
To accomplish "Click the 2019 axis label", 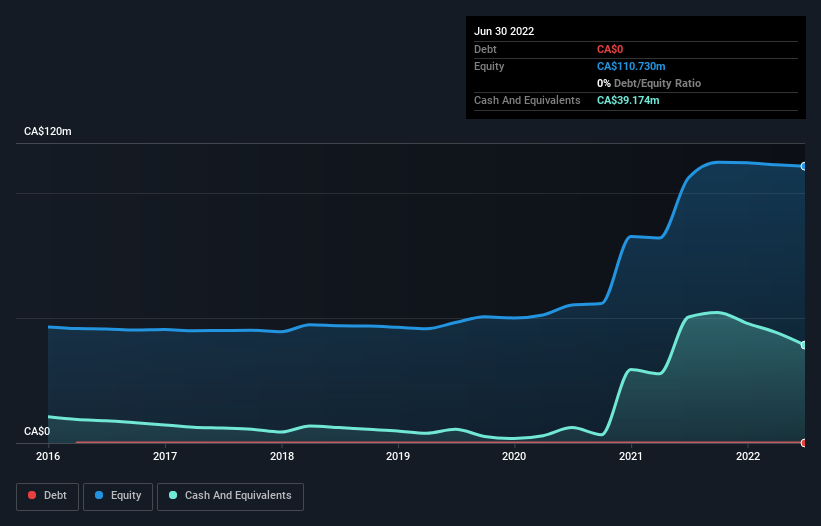I will click(398, 456).
